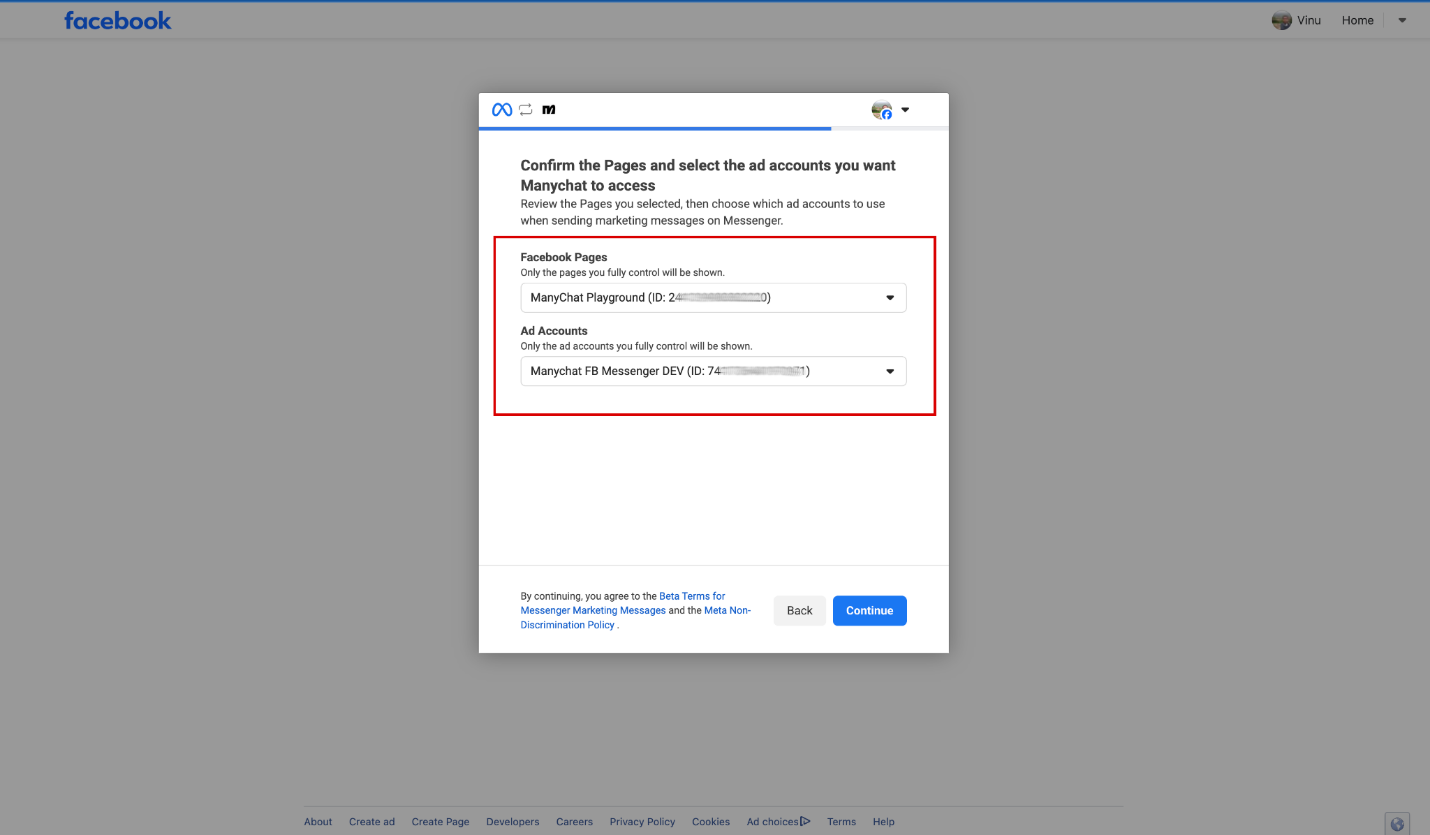Click the Vinu profile picture in the navbar
This screenshot has height=835, width=1430.
pyautogui.click(x=1281, y=19)
